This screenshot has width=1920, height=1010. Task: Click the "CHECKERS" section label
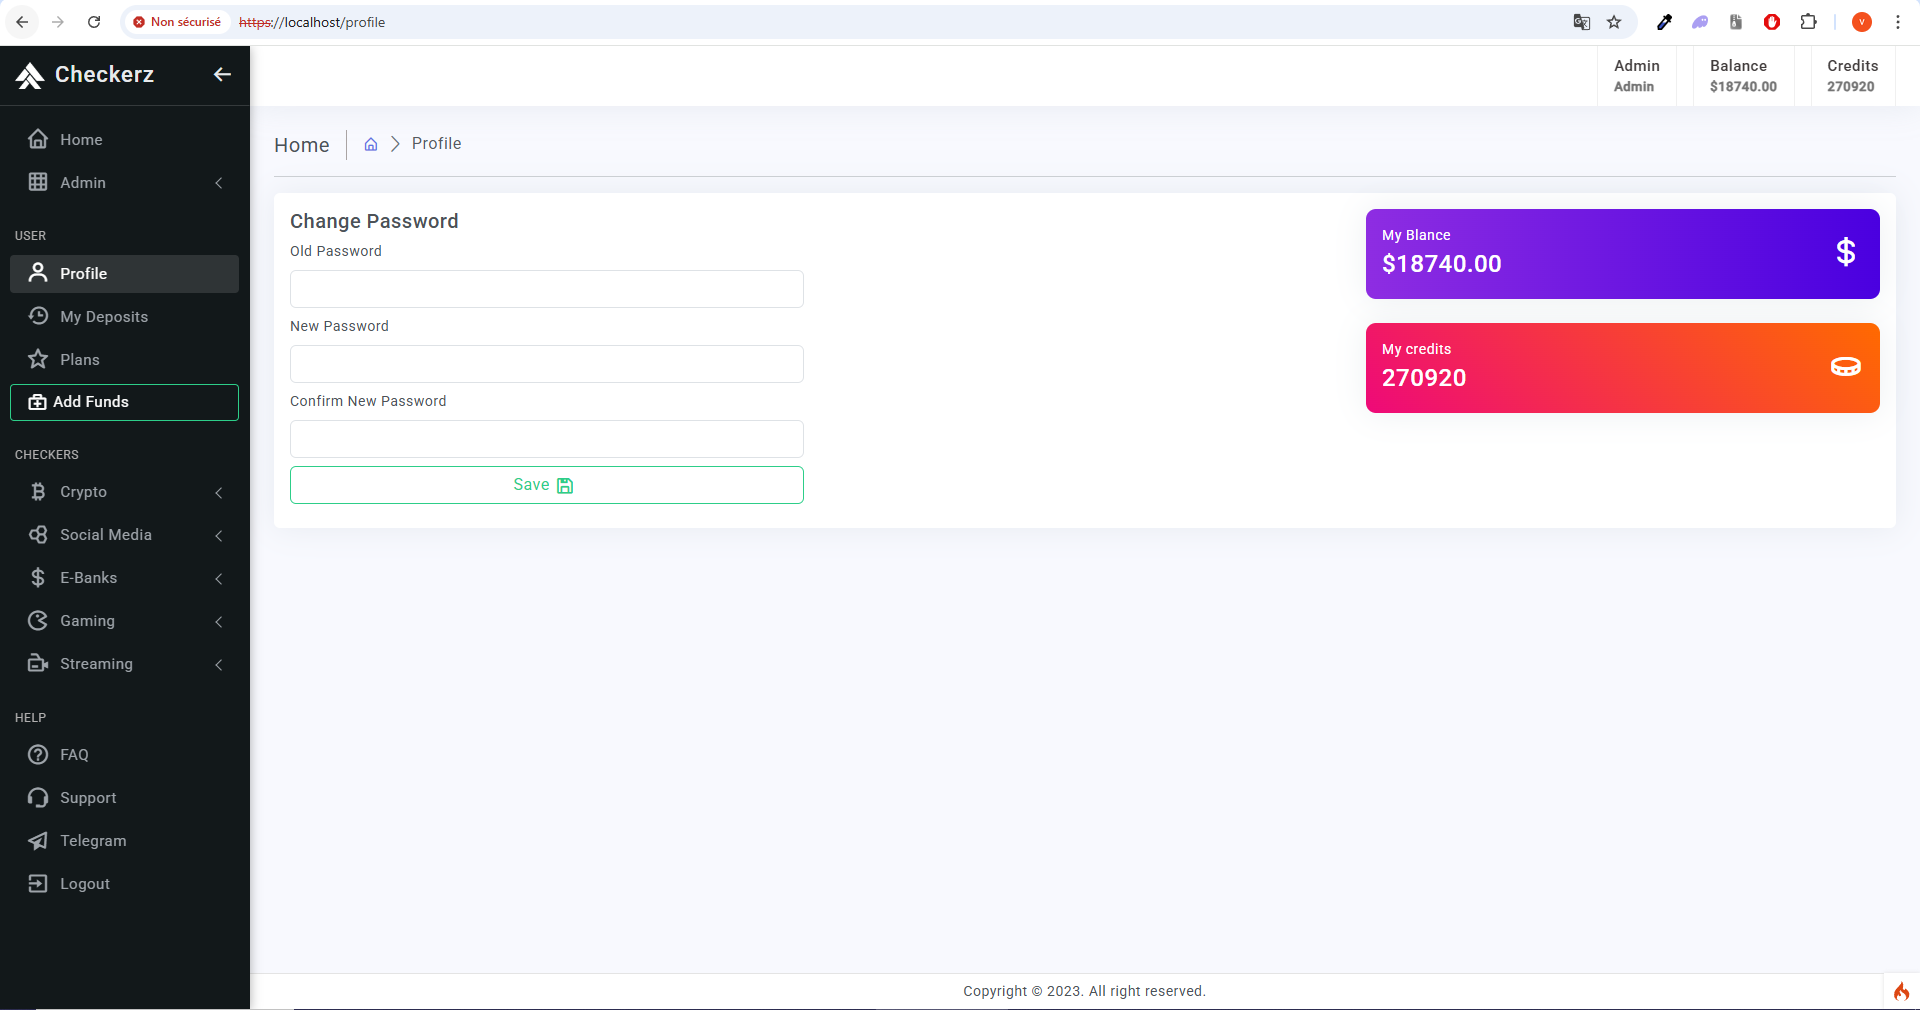(47, 455)
